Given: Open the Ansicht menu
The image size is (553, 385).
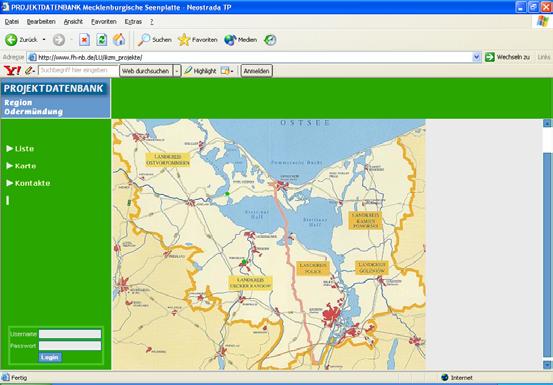Looking at the screenshot, I should point(73,22).
